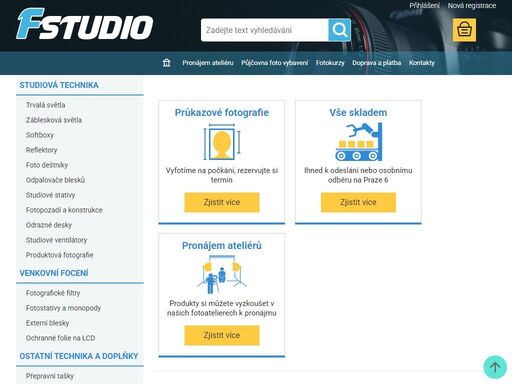Click Zjistit více under Průkazové fotografie
Viewport: 512px width, 384px height.
tap(222, 202)
